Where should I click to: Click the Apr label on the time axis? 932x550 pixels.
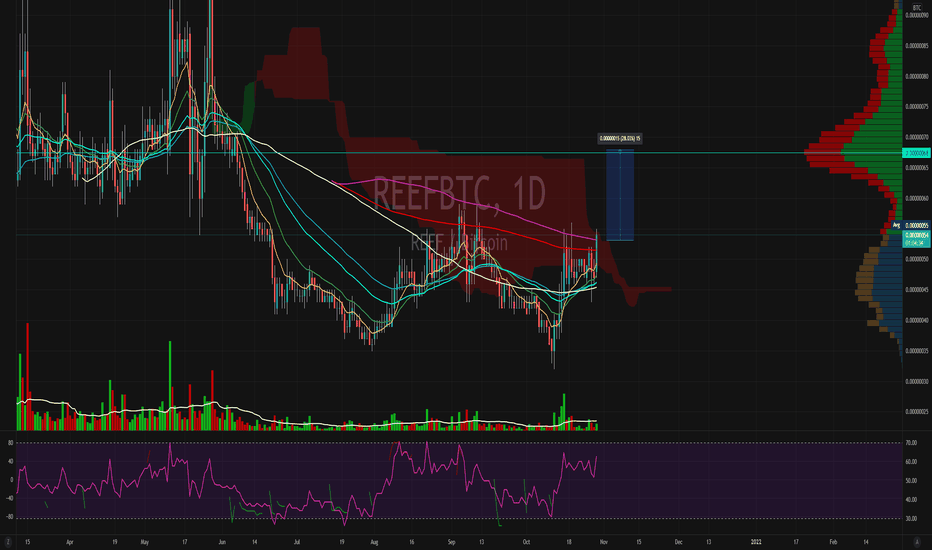point(70,542)
